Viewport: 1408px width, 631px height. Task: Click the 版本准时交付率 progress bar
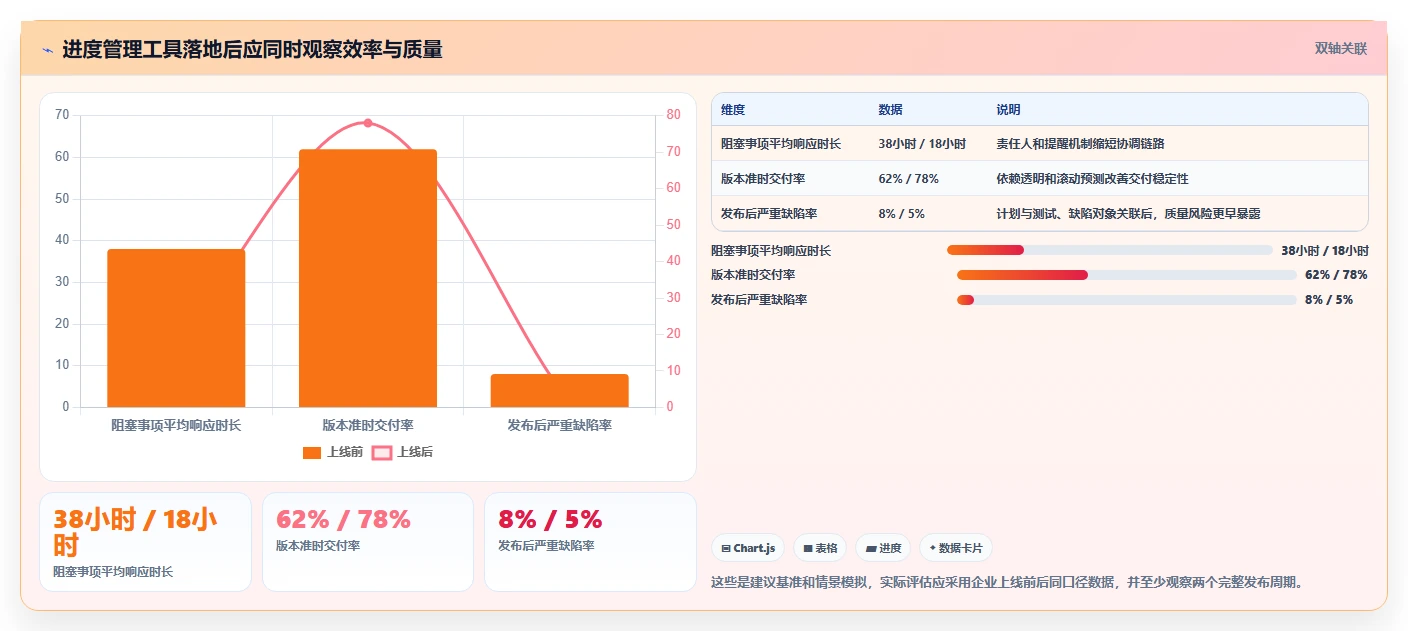(1127, 275)
